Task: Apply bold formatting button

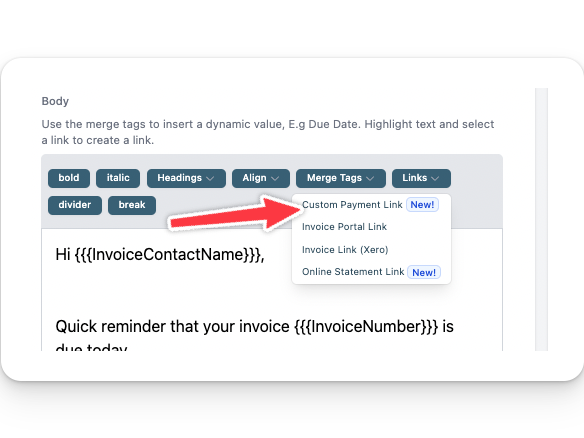Action: (x=69, y=178)
